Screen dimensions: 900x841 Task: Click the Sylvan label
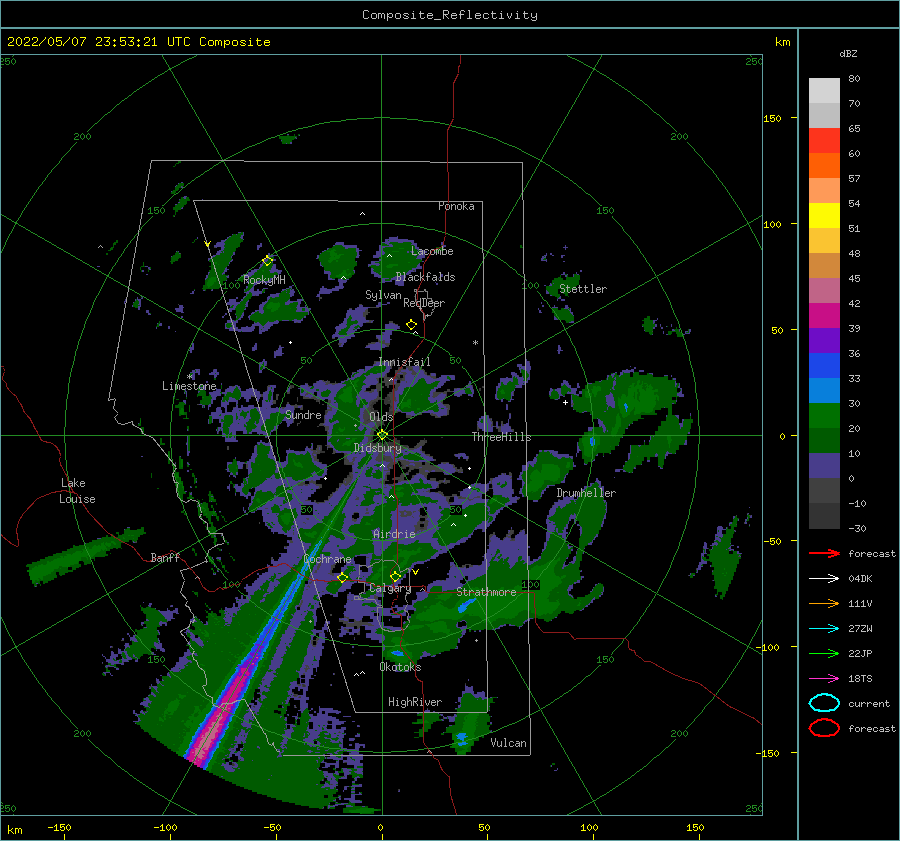click(383, 296)
